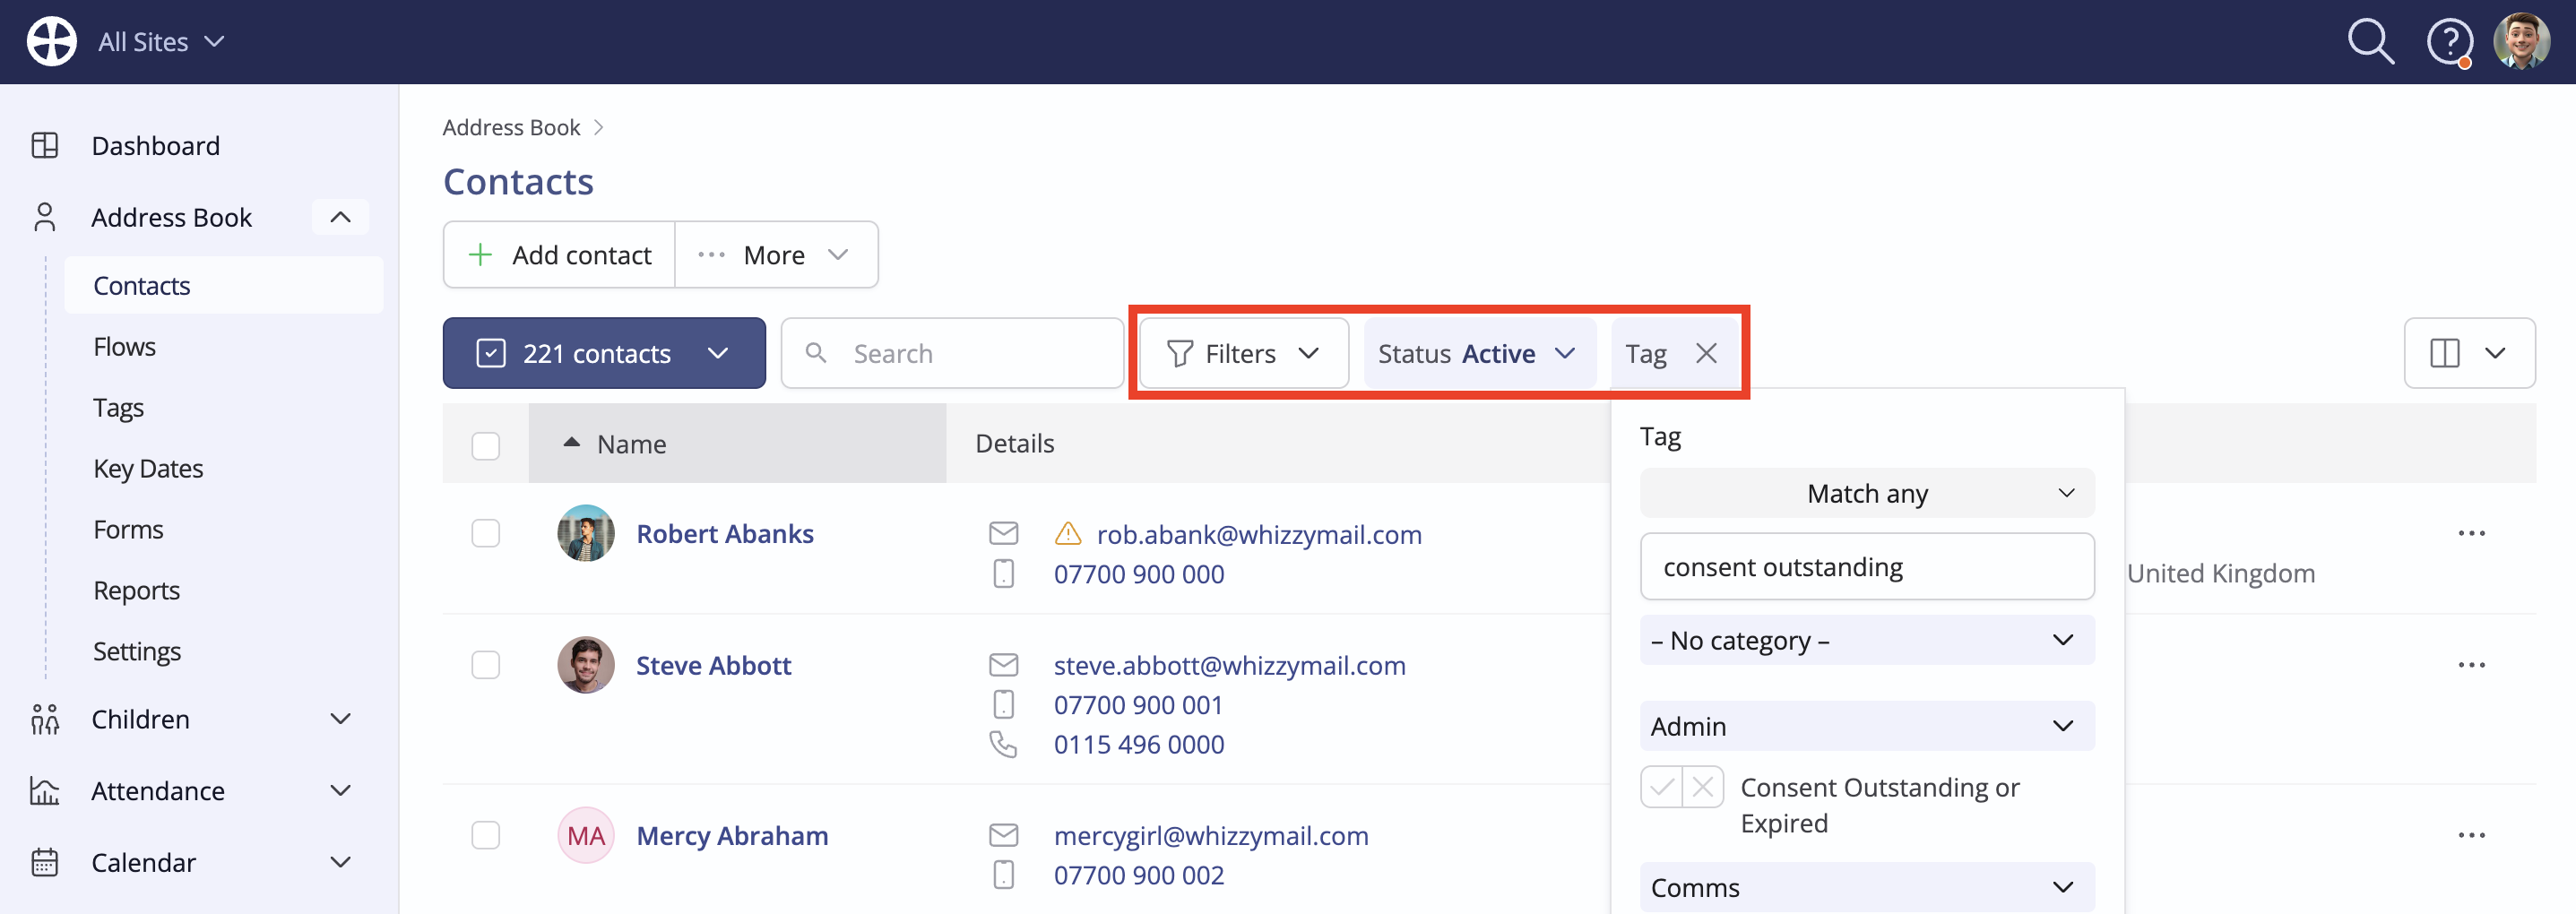Open the columns view dropdown arrow

pyautogui.click(x=2495, y=353)
